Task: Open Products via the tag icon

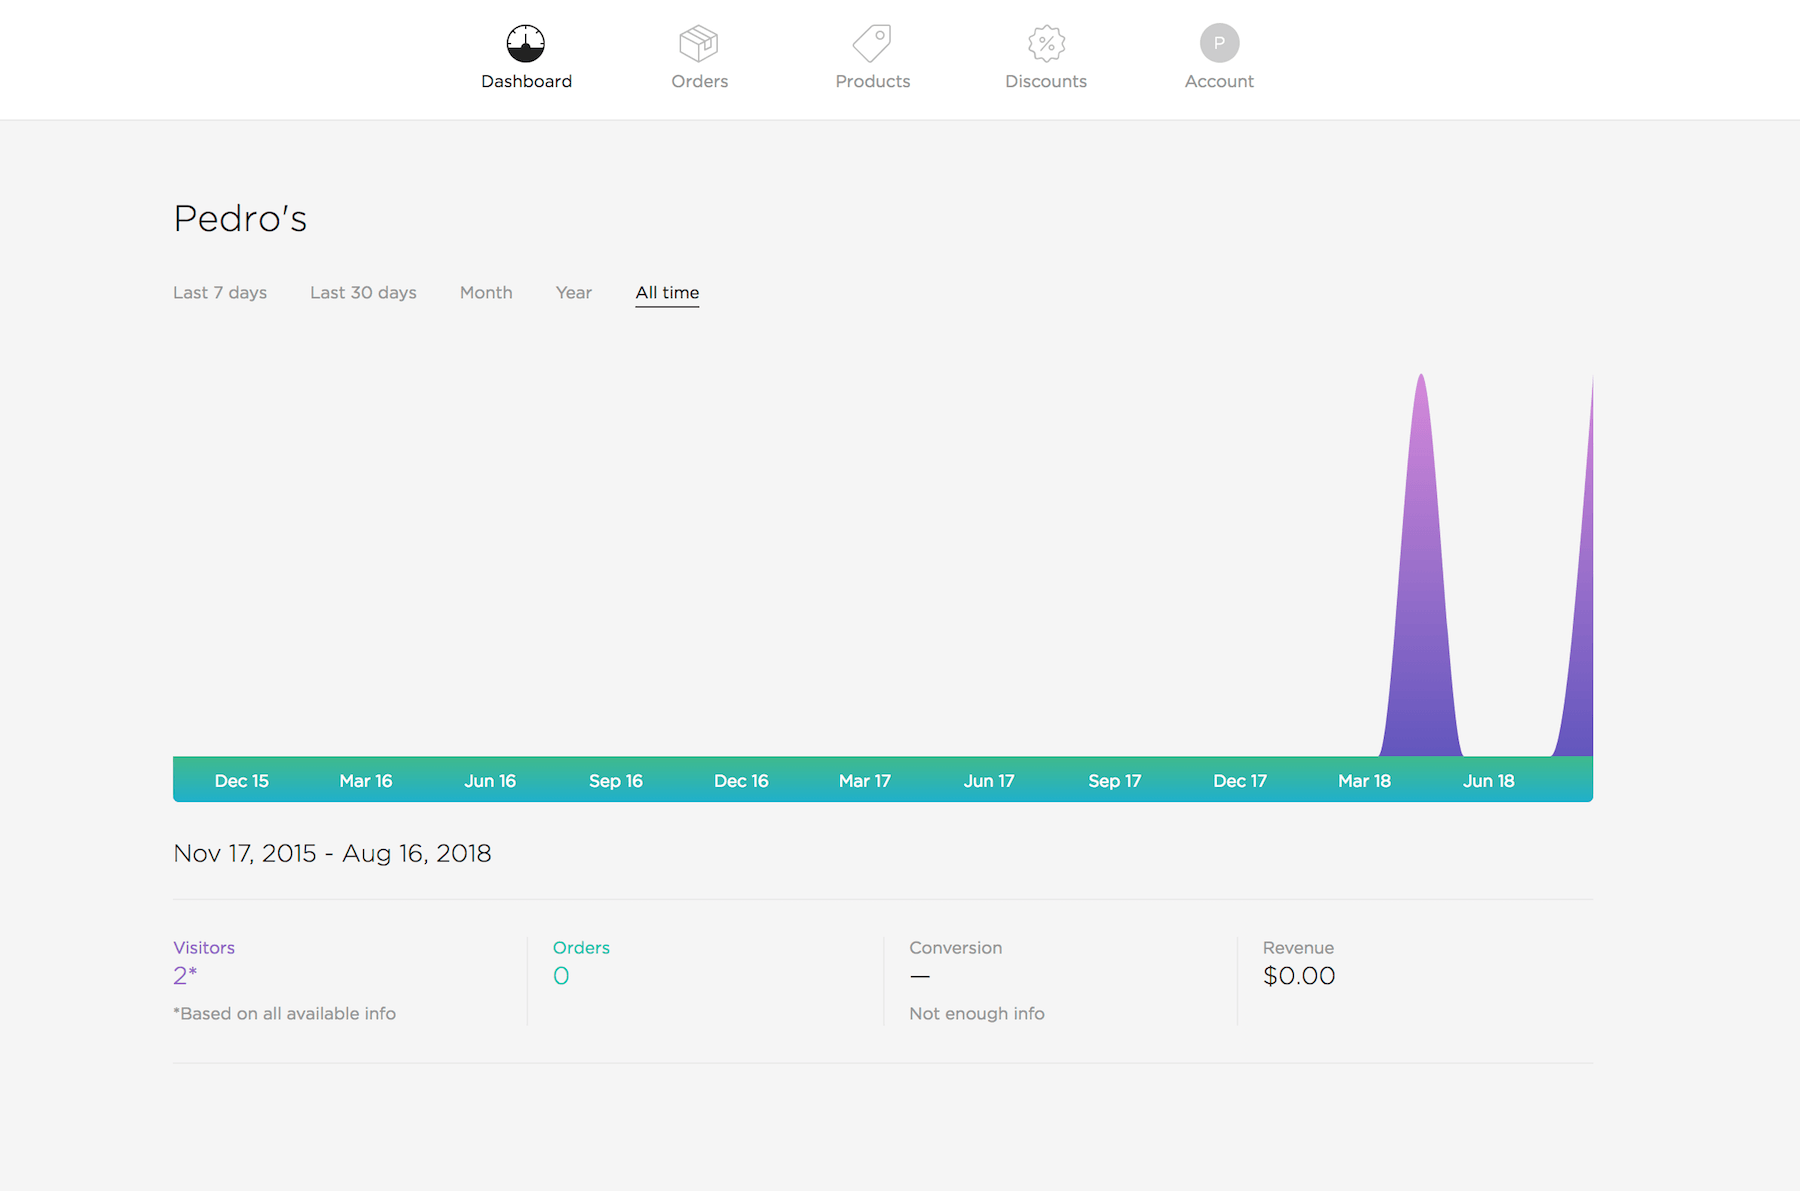Action: [872, 43]
